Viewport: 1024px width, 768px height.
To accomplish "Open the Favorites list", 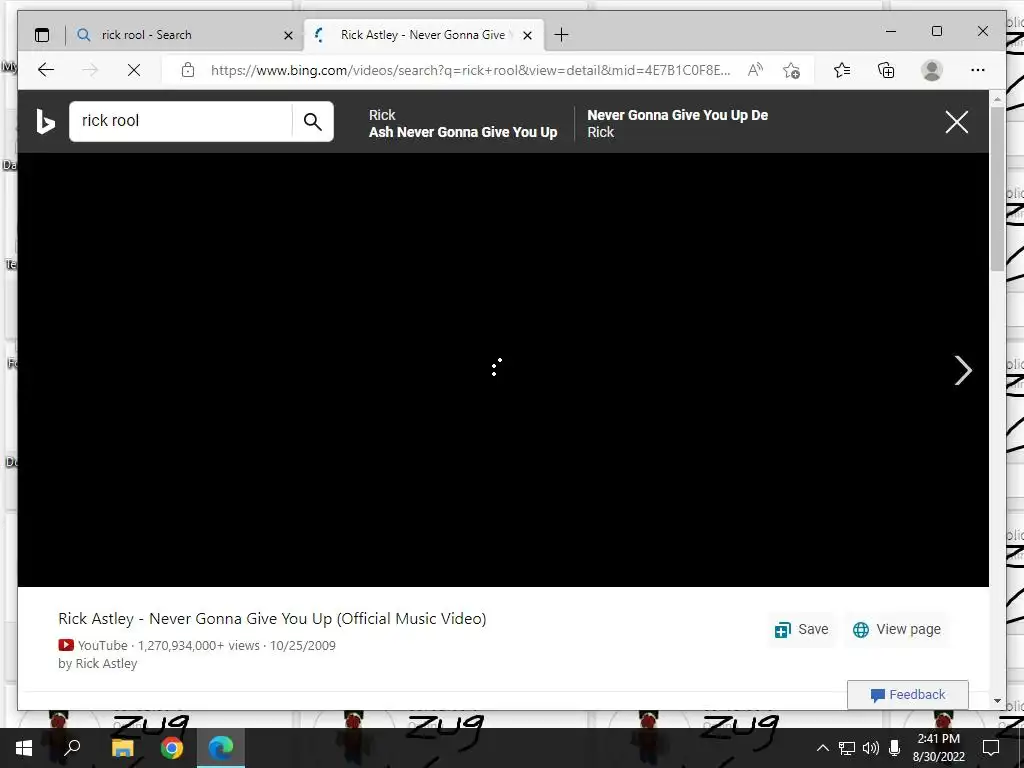I will pyautogui.click(x=842, y=70).
